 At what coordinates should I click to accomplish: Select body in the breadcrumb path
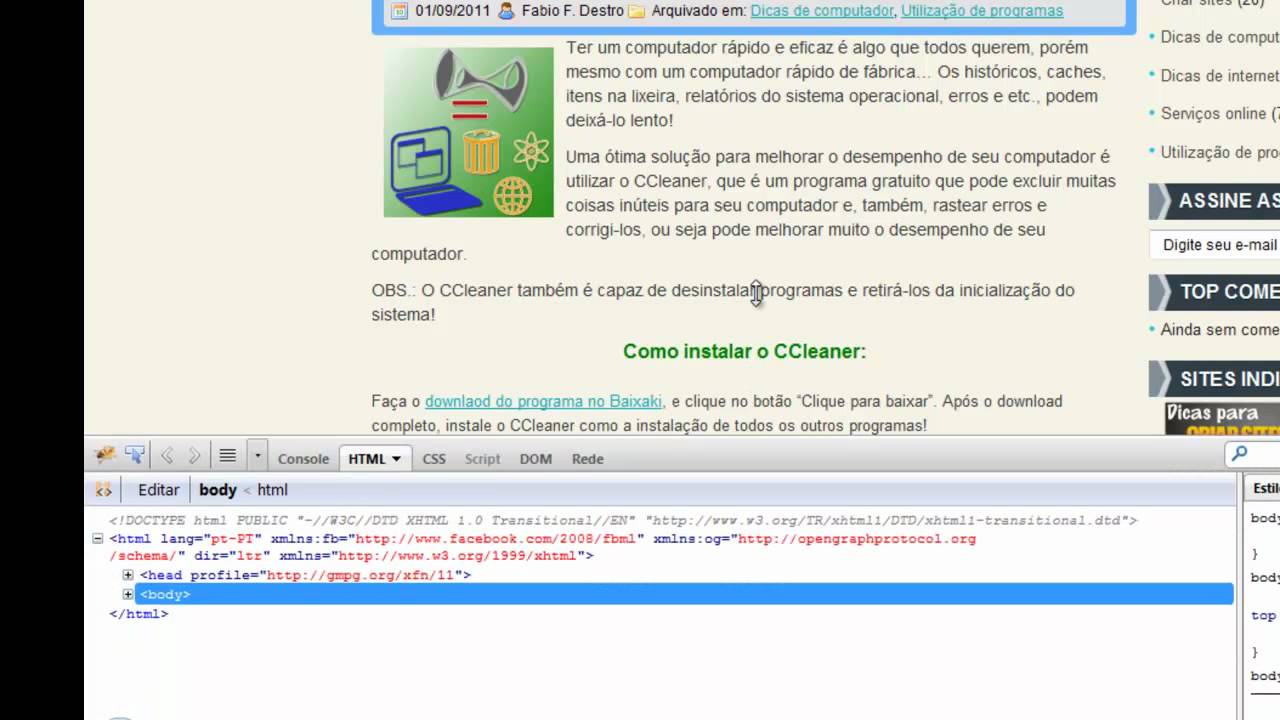click(218, 490)
